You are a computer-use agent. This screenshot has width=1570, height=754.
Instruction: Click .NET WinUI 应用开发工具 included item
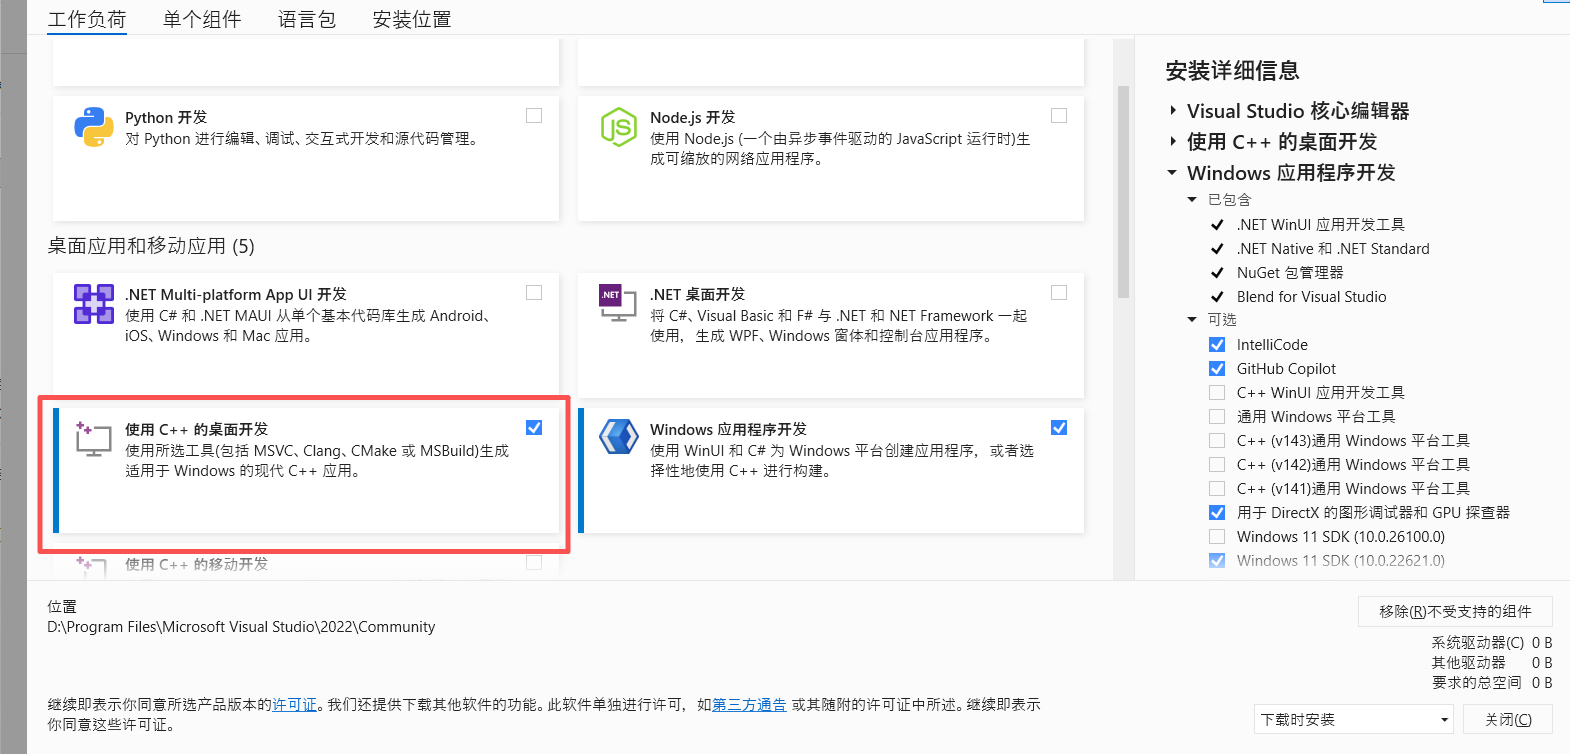coord(1320,225)
